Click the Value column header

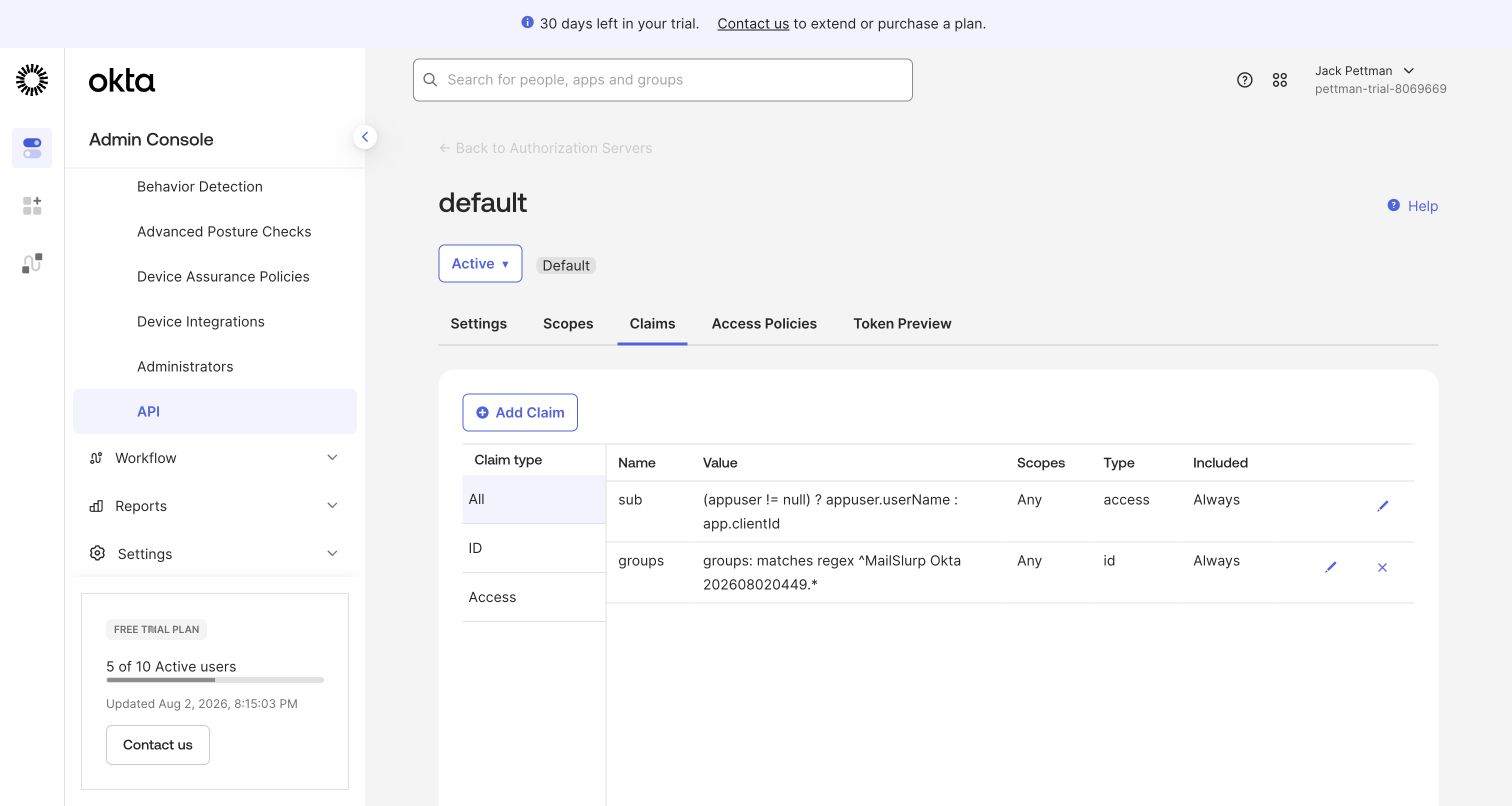tap(720, 463)
